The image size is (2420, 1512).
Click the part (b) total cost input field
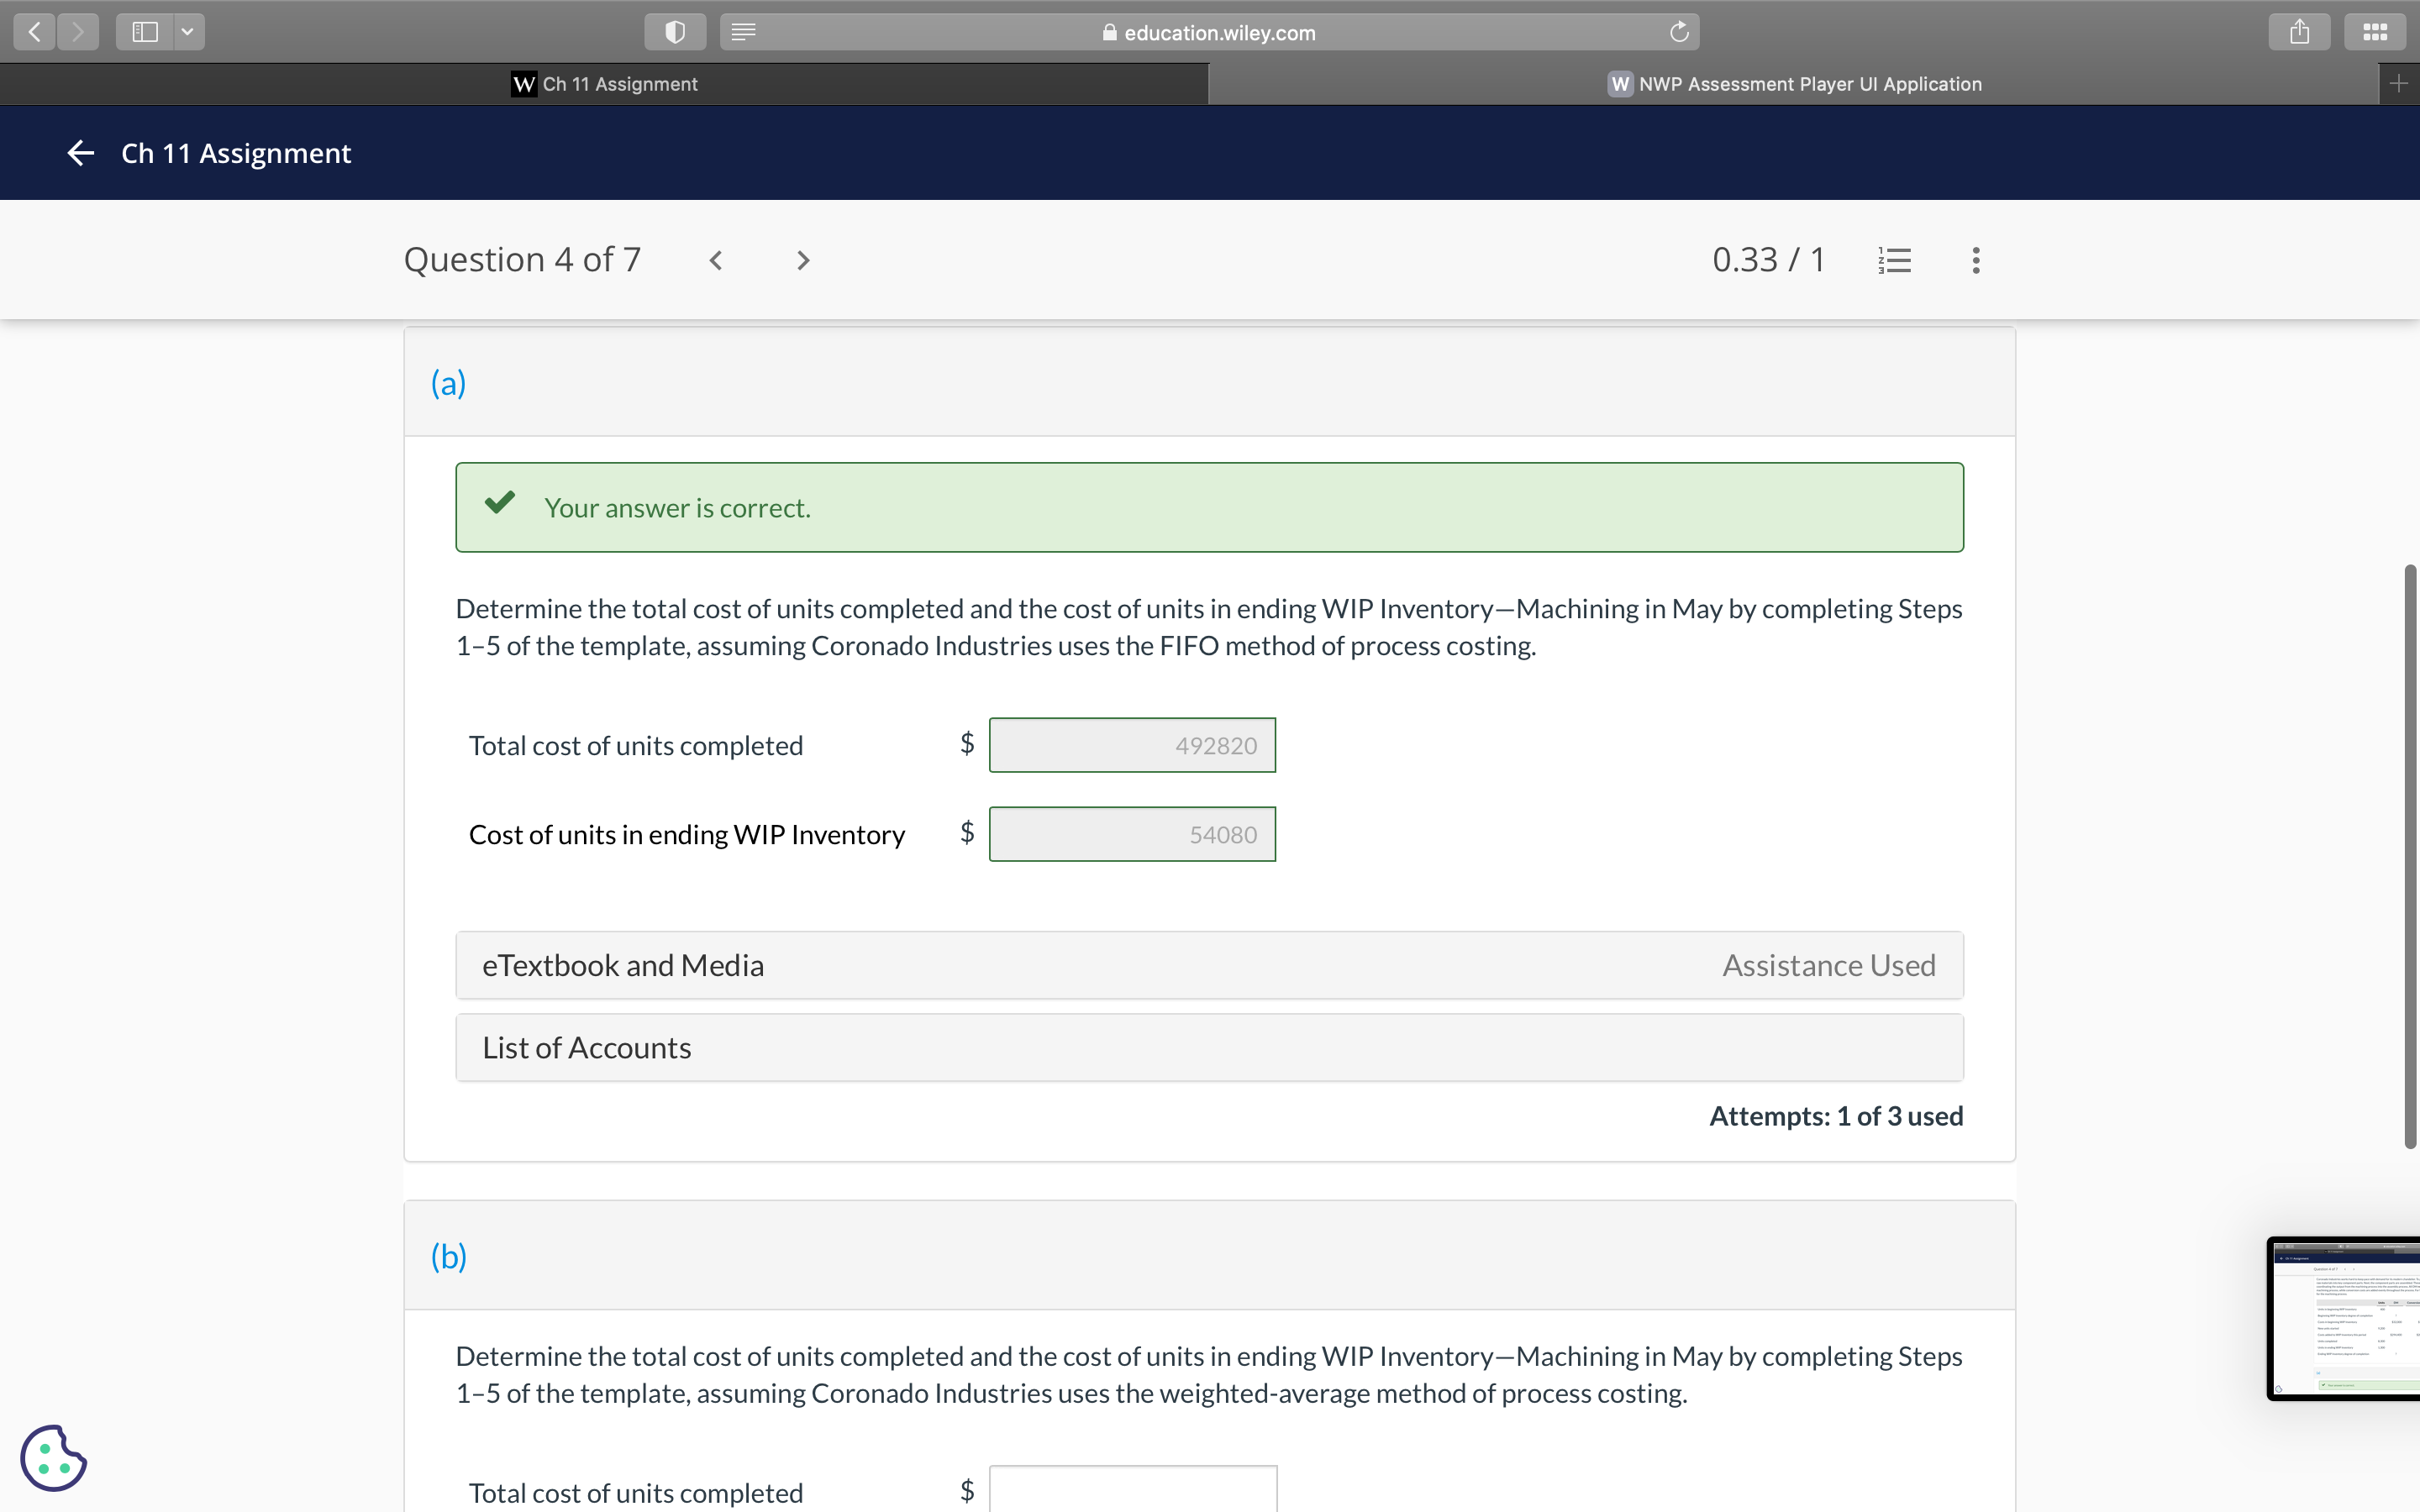[x=1132, y=1490]
